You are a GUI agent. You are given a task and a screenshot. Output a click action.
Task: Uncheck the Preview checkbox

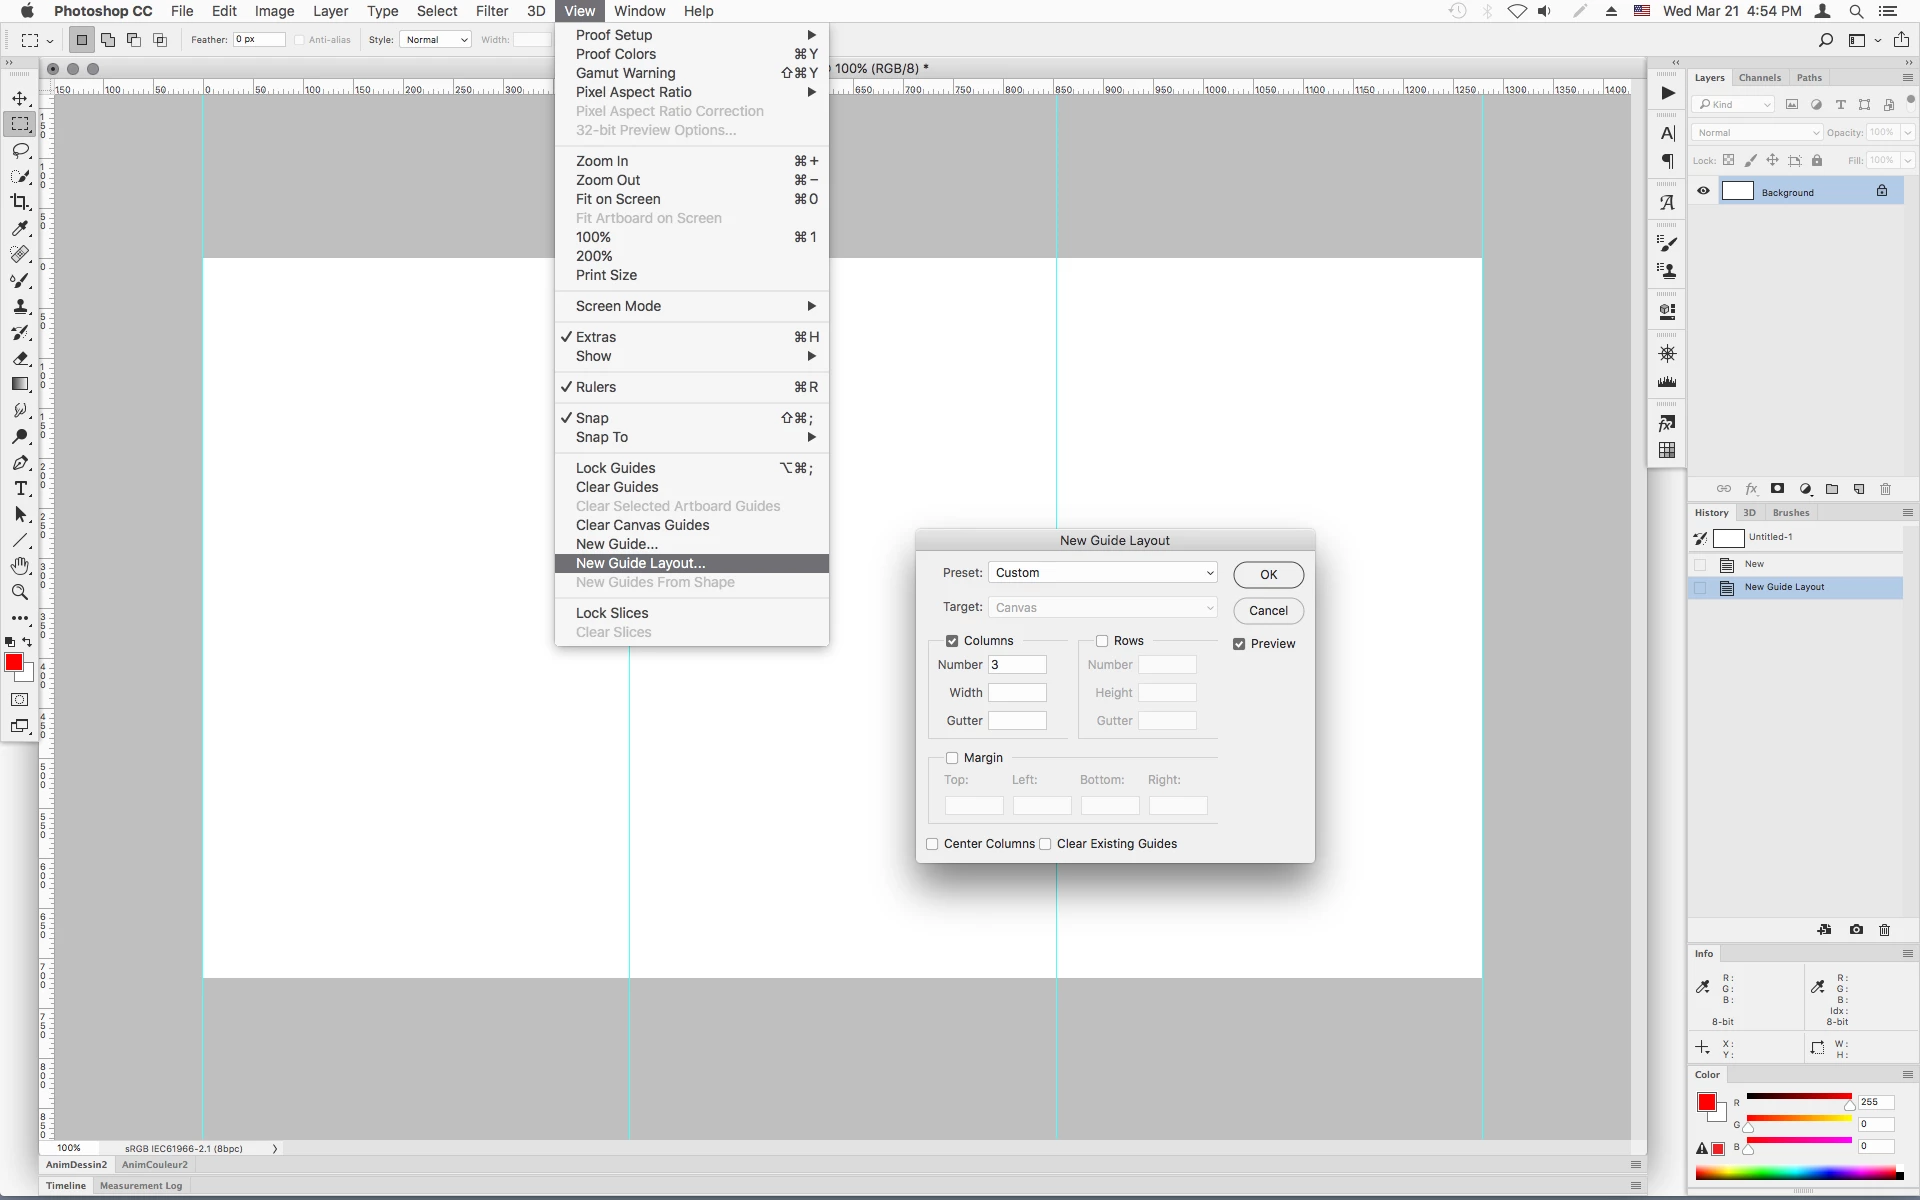1239,644
